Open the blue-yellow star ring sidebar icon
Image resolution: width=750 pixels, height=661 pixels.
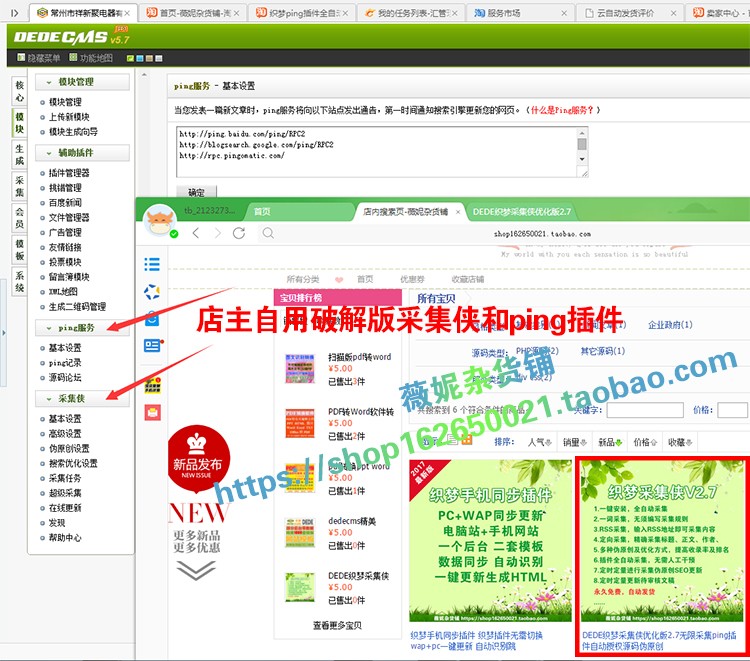coord(152,291)
